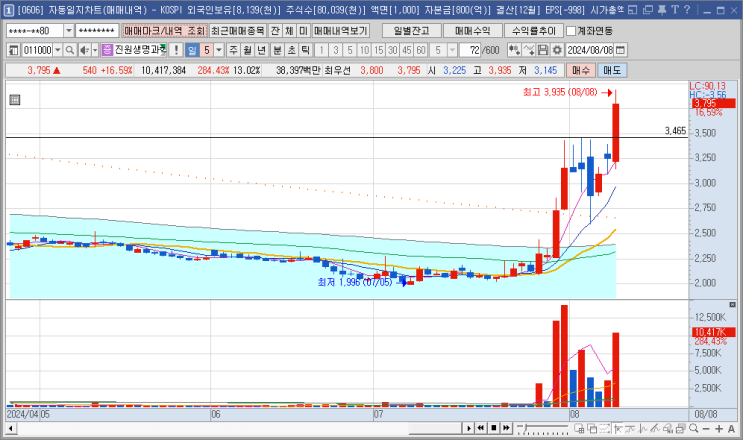Switch chart to 월 monthly period

247,50
